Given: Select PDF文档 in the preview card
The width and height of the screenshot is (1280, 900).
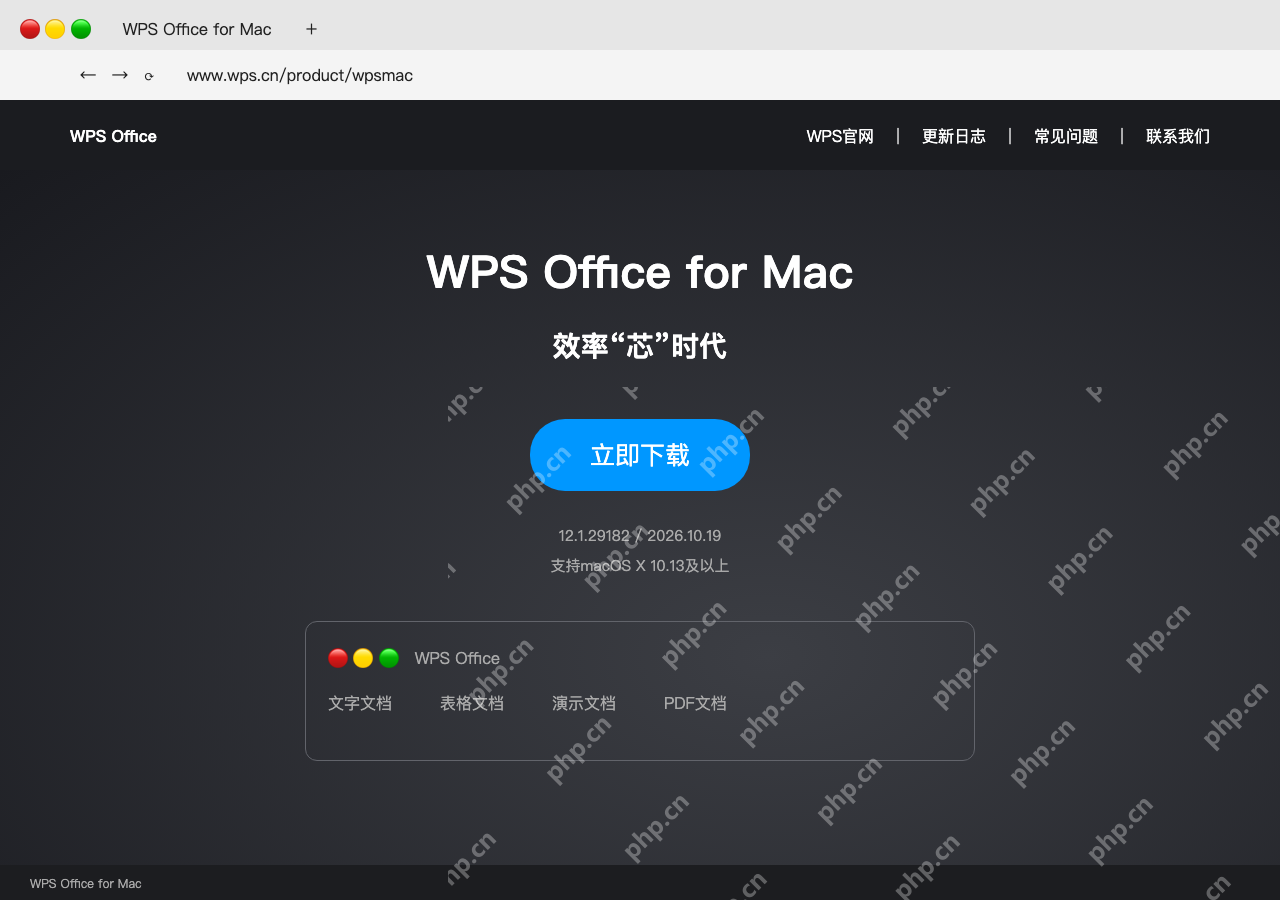Looking at the screenshot, I should tap(695, 703).
